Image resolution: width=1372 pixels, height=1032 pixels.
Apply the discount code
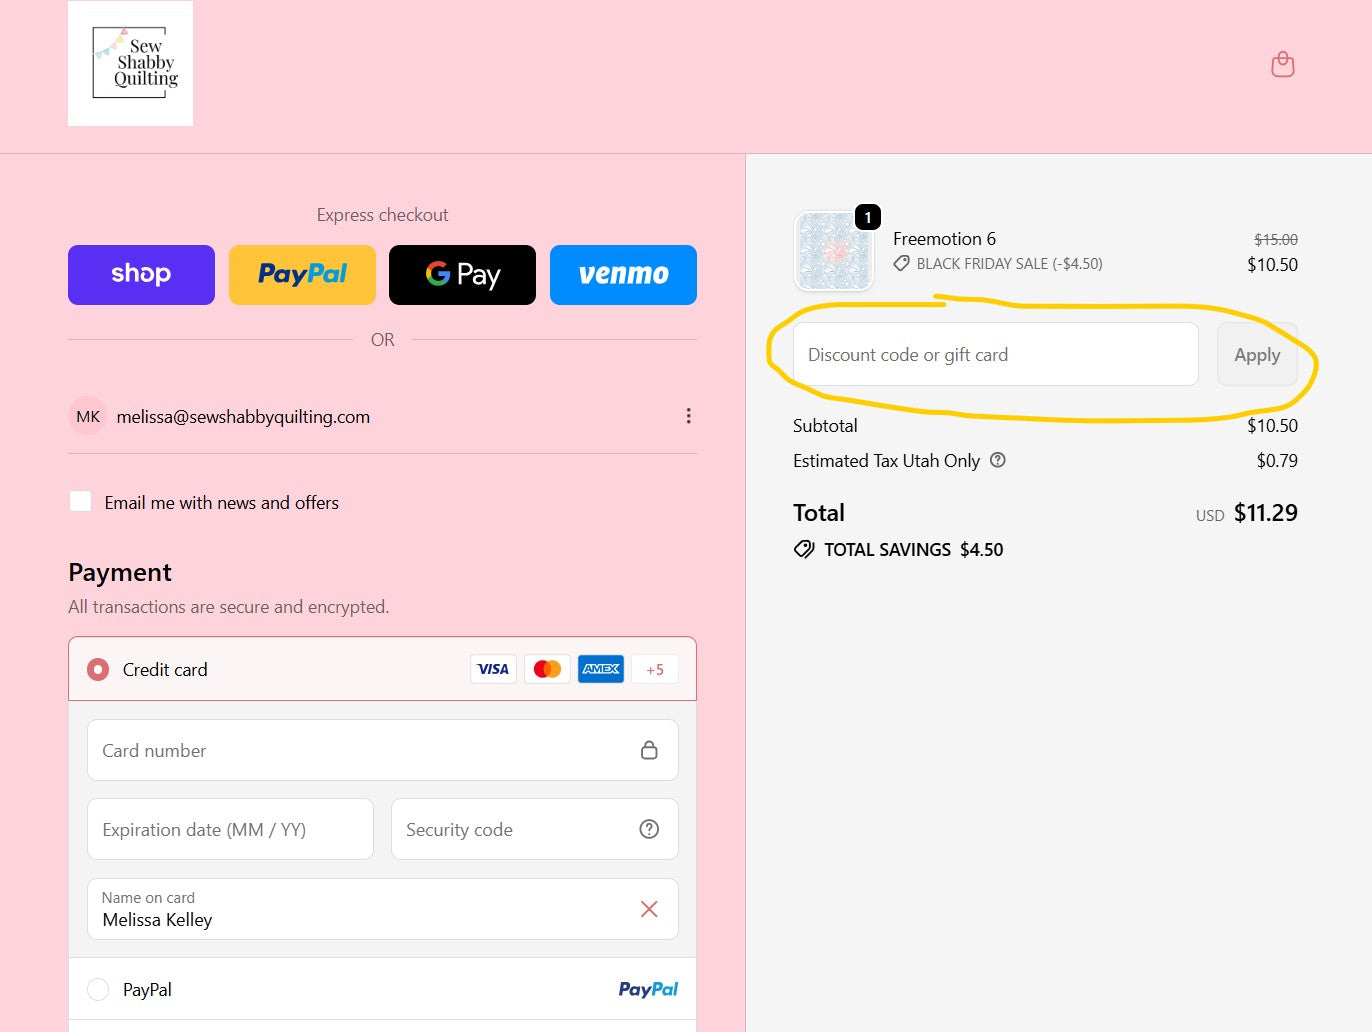pyautogui.click(x=1257, y=354)
